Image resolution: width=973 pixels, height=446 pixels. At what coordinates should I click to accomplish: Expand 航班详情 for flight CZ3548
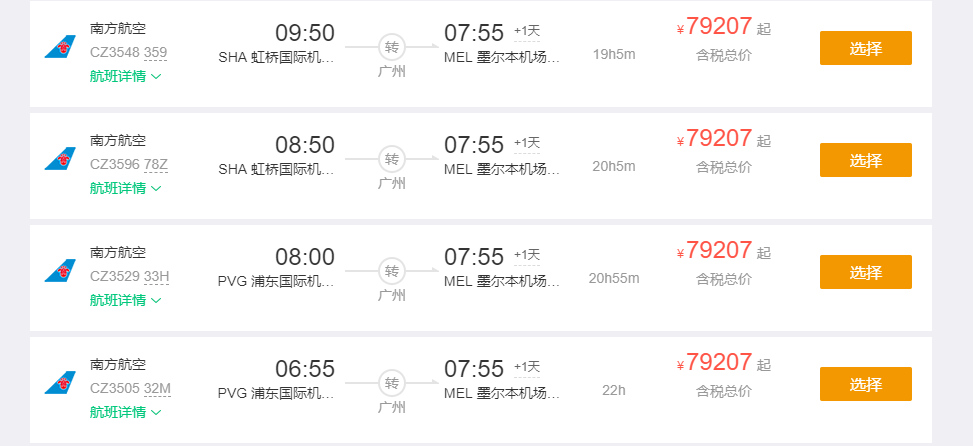[x=125, y=76]
